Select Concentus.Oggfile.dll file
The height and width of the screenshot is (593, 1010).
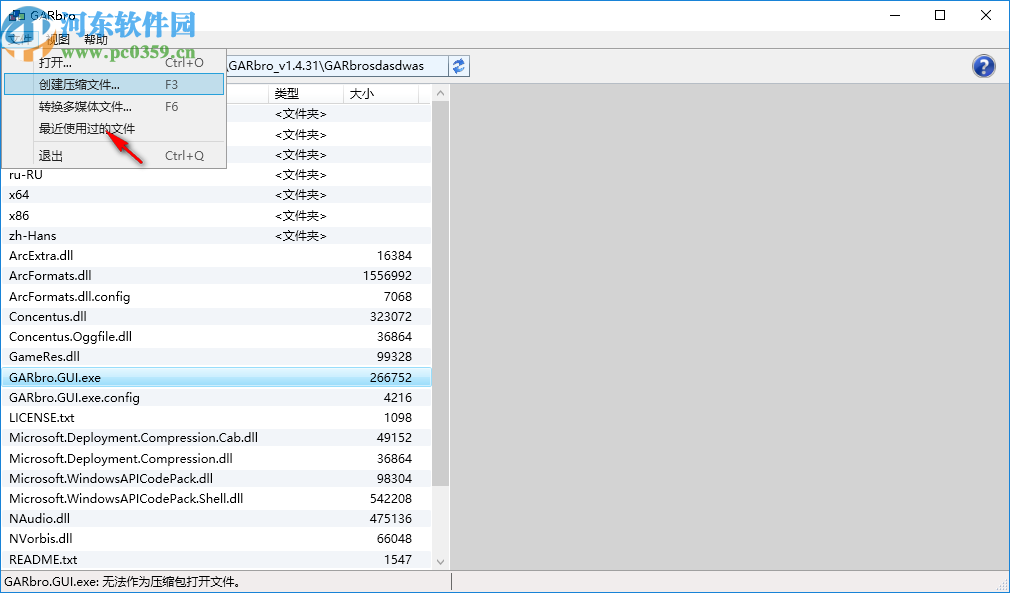pos(216,336)
